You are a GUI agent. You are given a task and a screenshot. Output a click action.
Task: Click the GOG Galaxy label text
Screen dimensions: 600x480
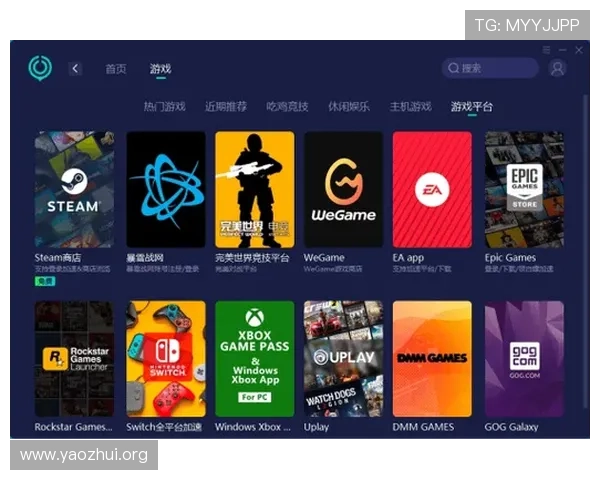(512, 427)
